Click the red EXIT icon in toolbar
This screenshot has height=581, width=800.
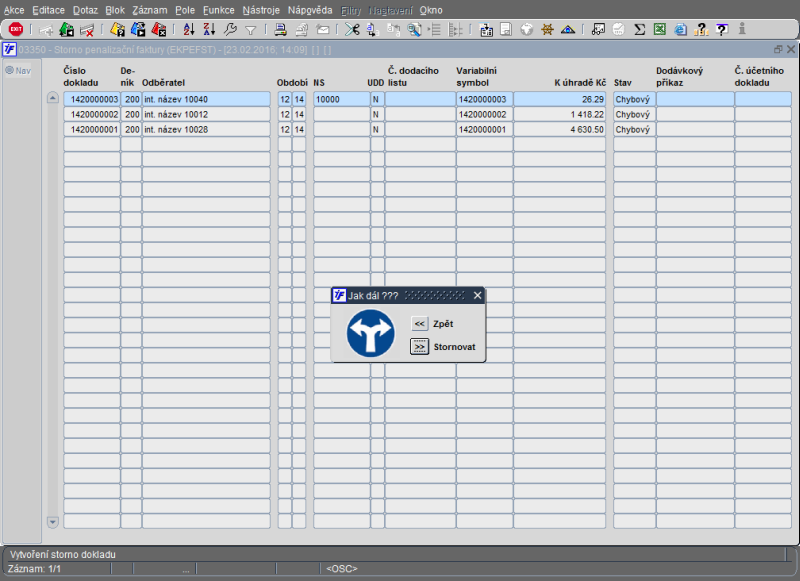tap(16, 29)
